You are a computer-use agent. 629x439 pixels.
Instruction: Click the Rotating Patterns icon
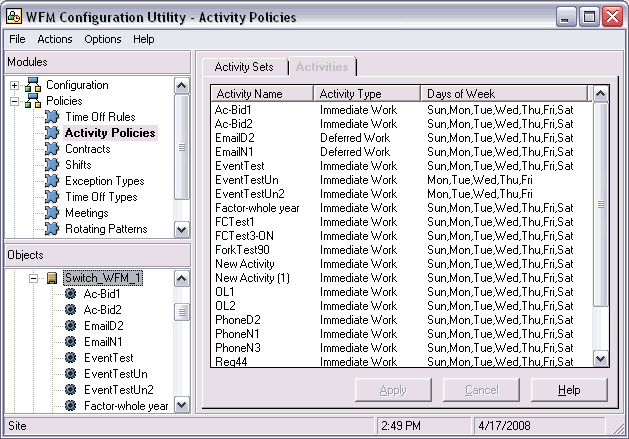(x=52, y=229)
